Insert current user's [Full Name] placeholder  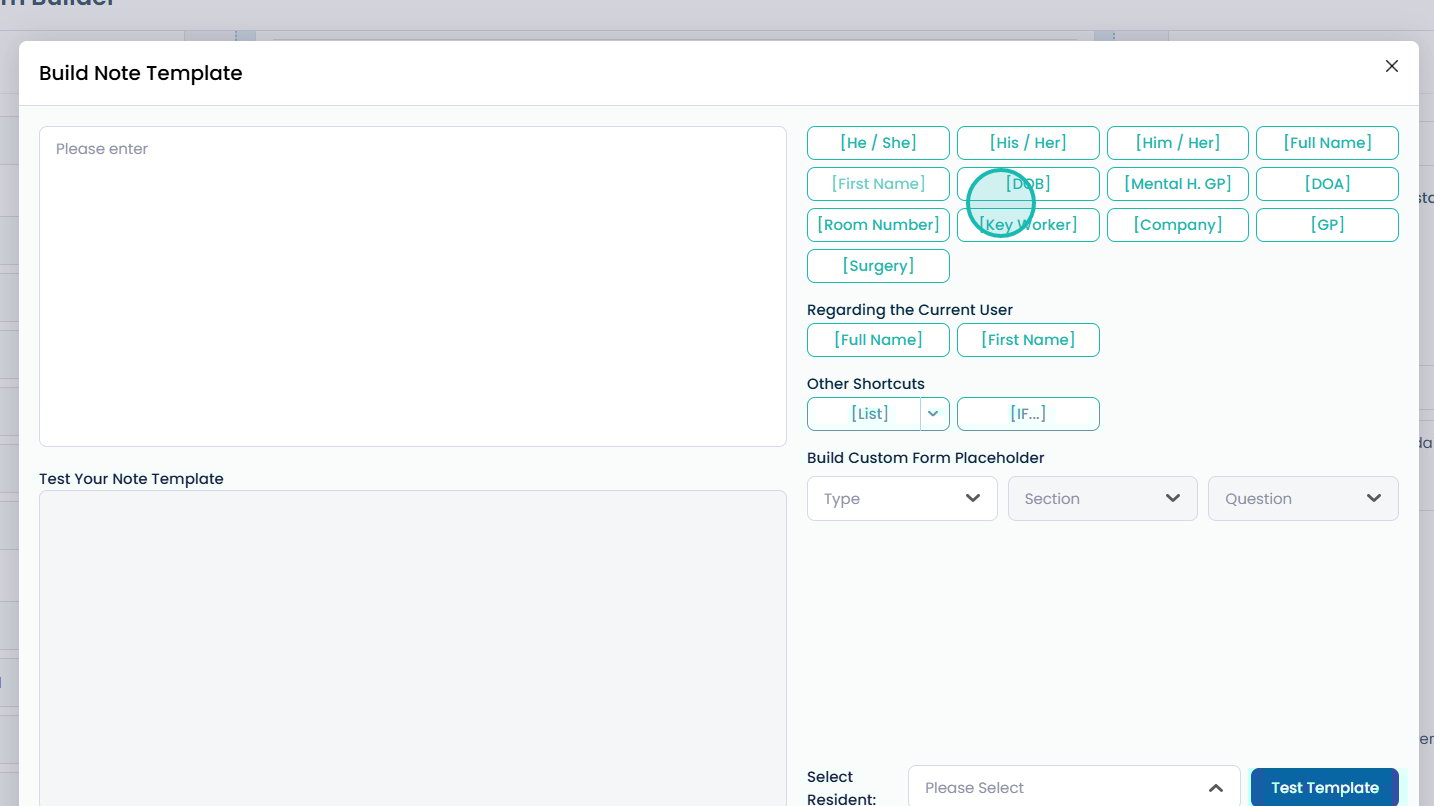pyautogui.click(x=878, y=340)
